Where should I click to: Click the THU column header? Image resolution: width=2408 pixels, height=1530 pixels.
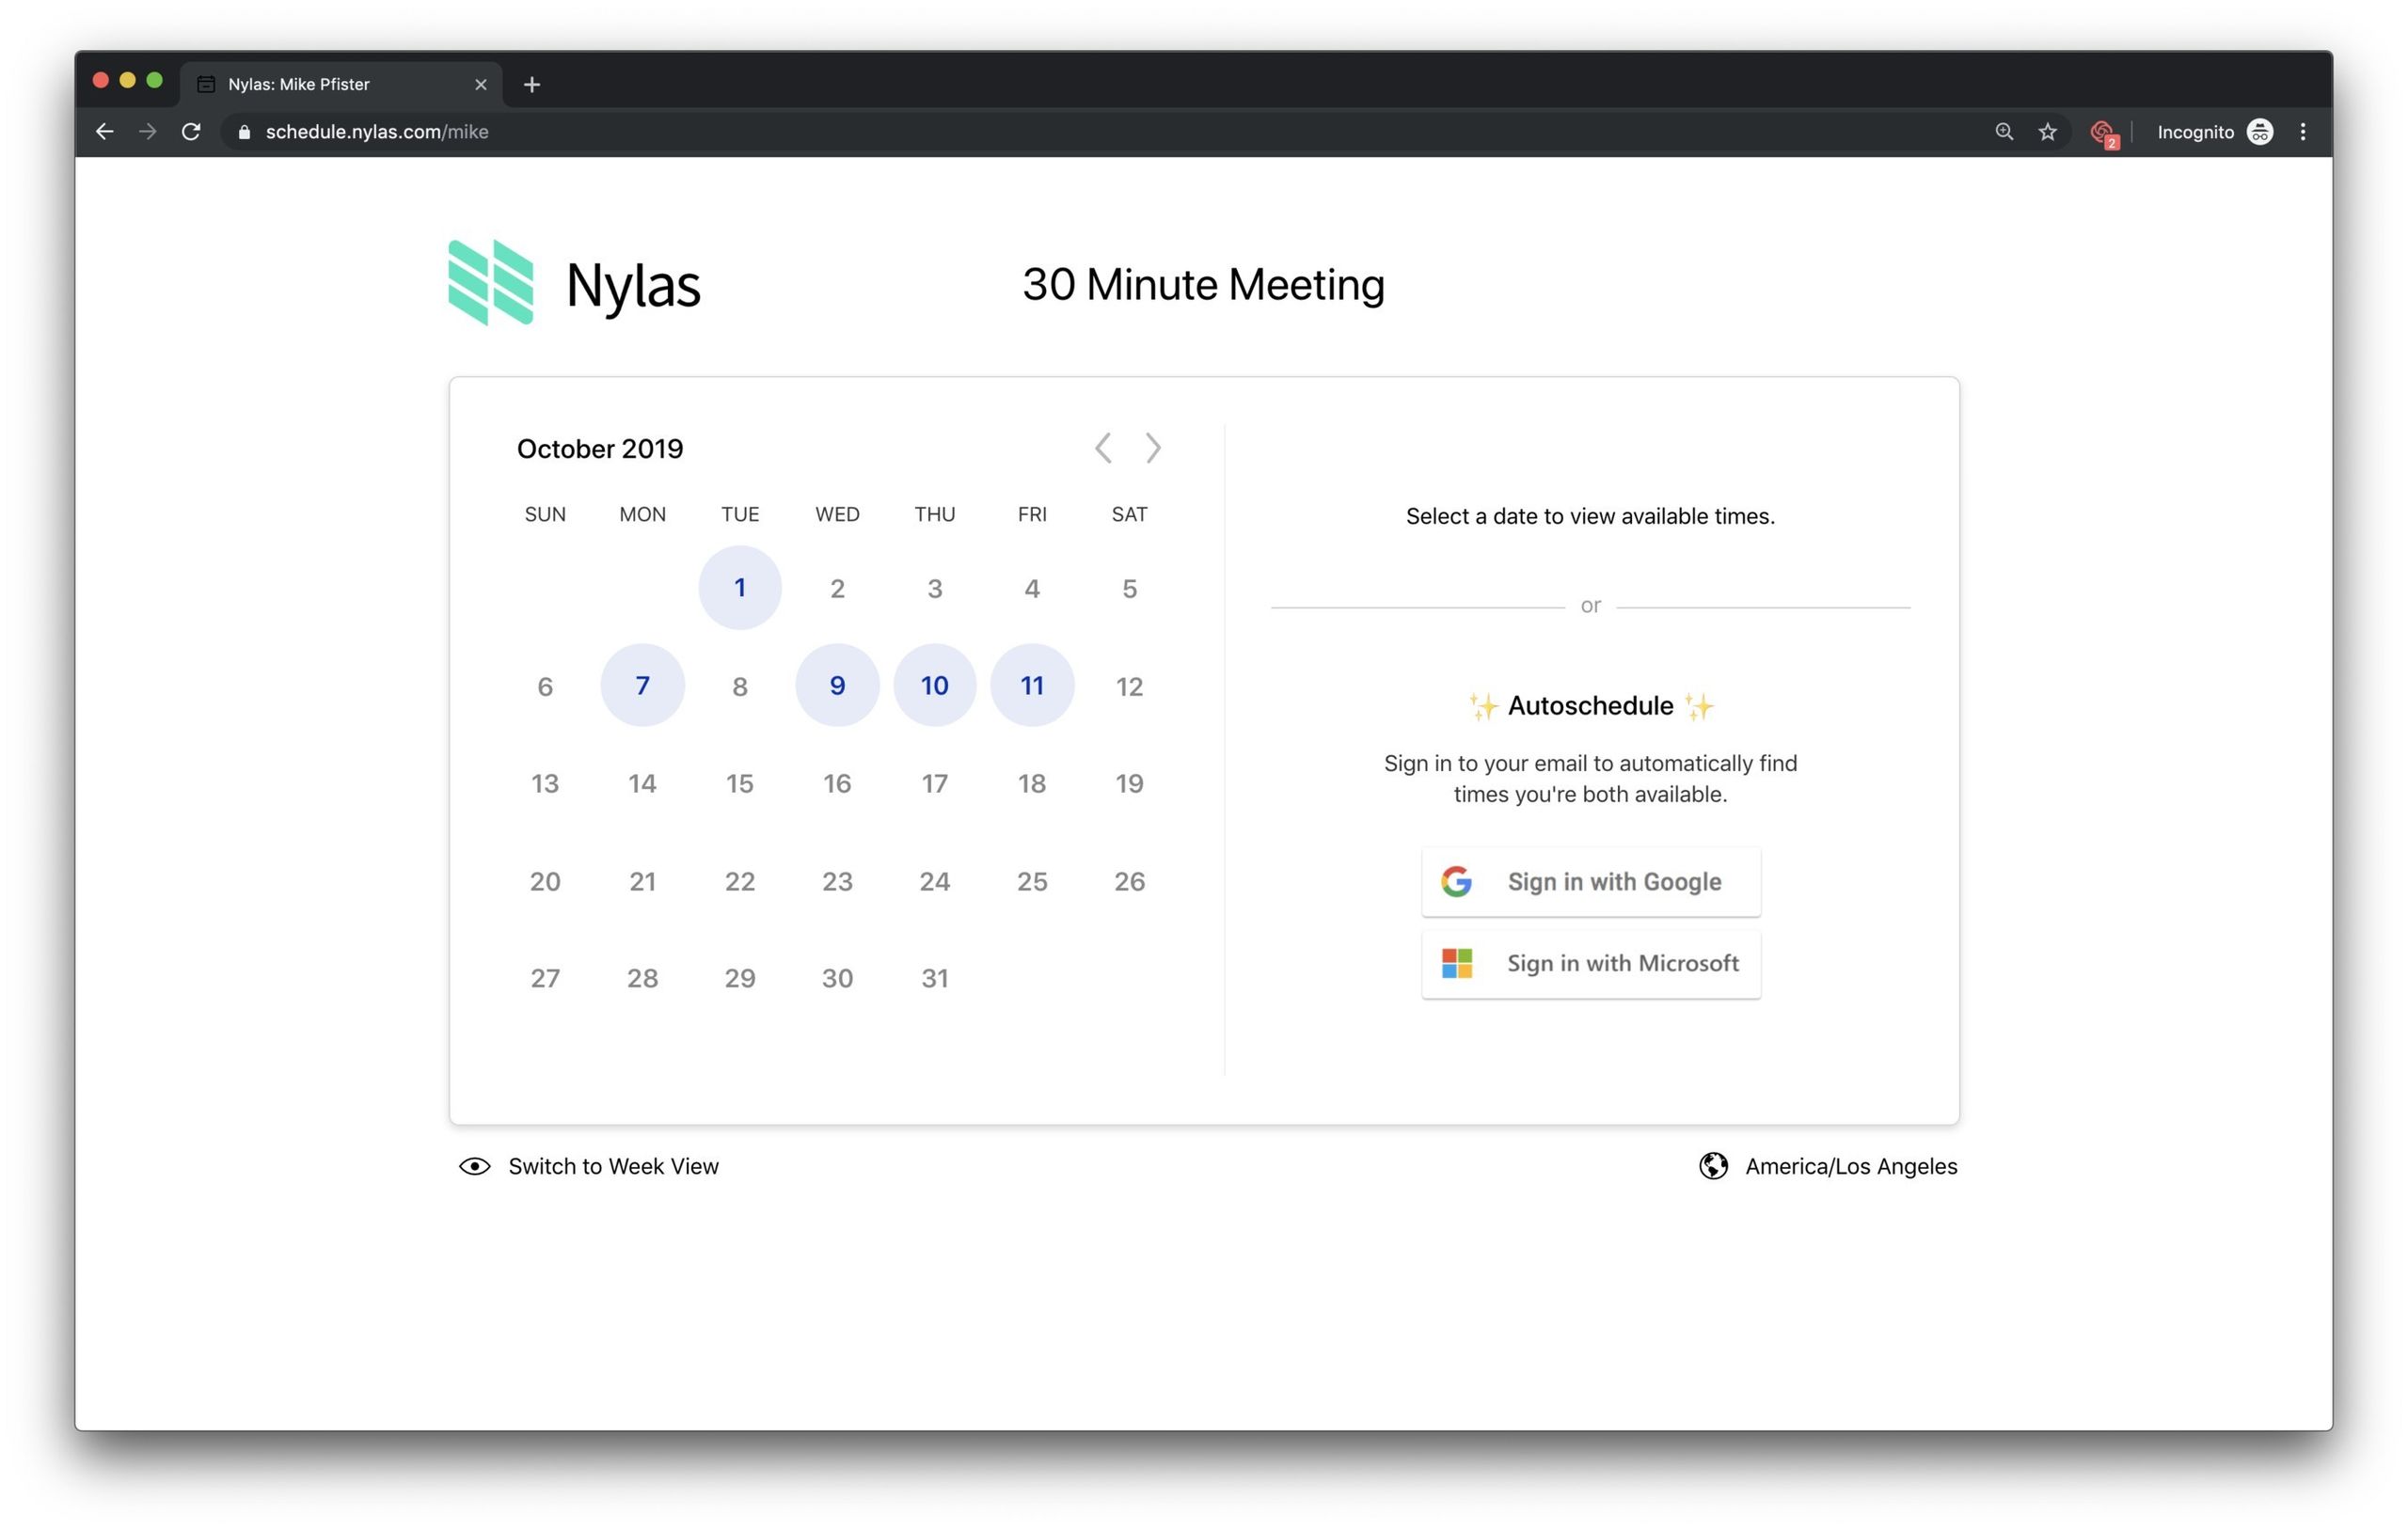(x=935, y=514)
